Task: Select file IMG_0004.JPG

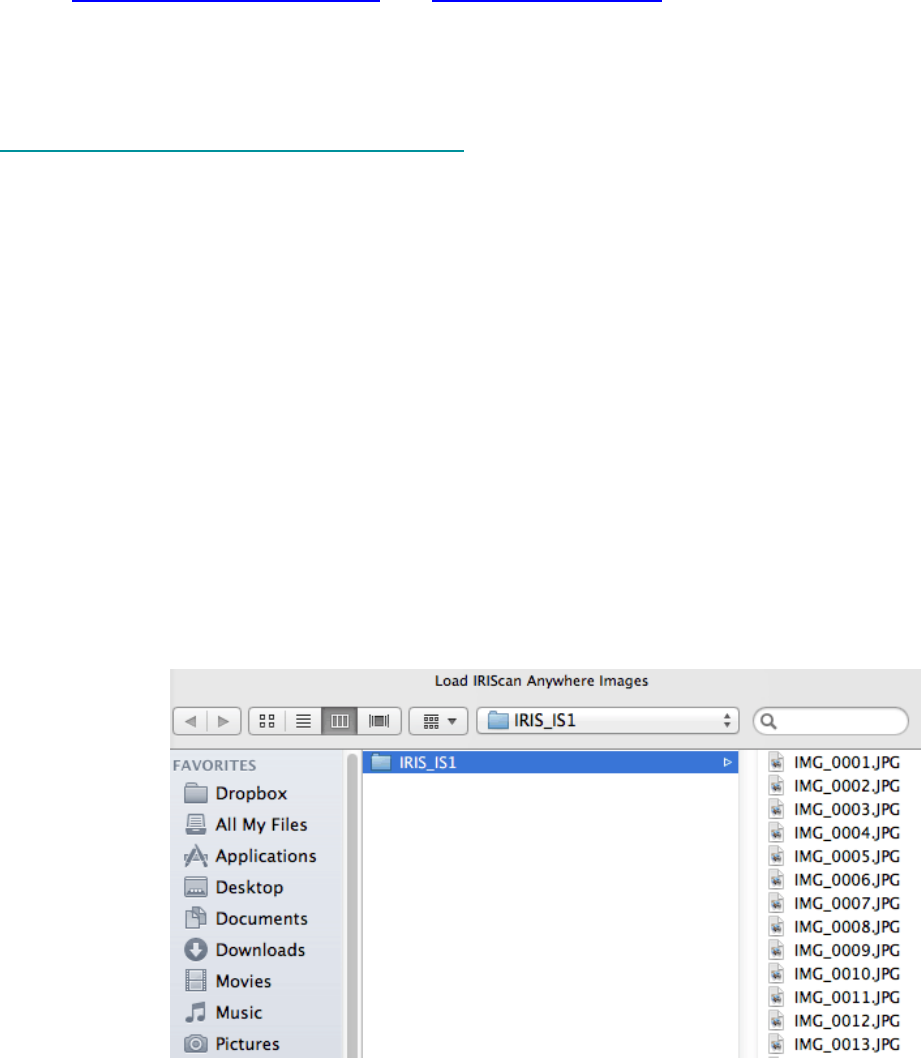Action: pyautogui.click(x=835, y=833)
